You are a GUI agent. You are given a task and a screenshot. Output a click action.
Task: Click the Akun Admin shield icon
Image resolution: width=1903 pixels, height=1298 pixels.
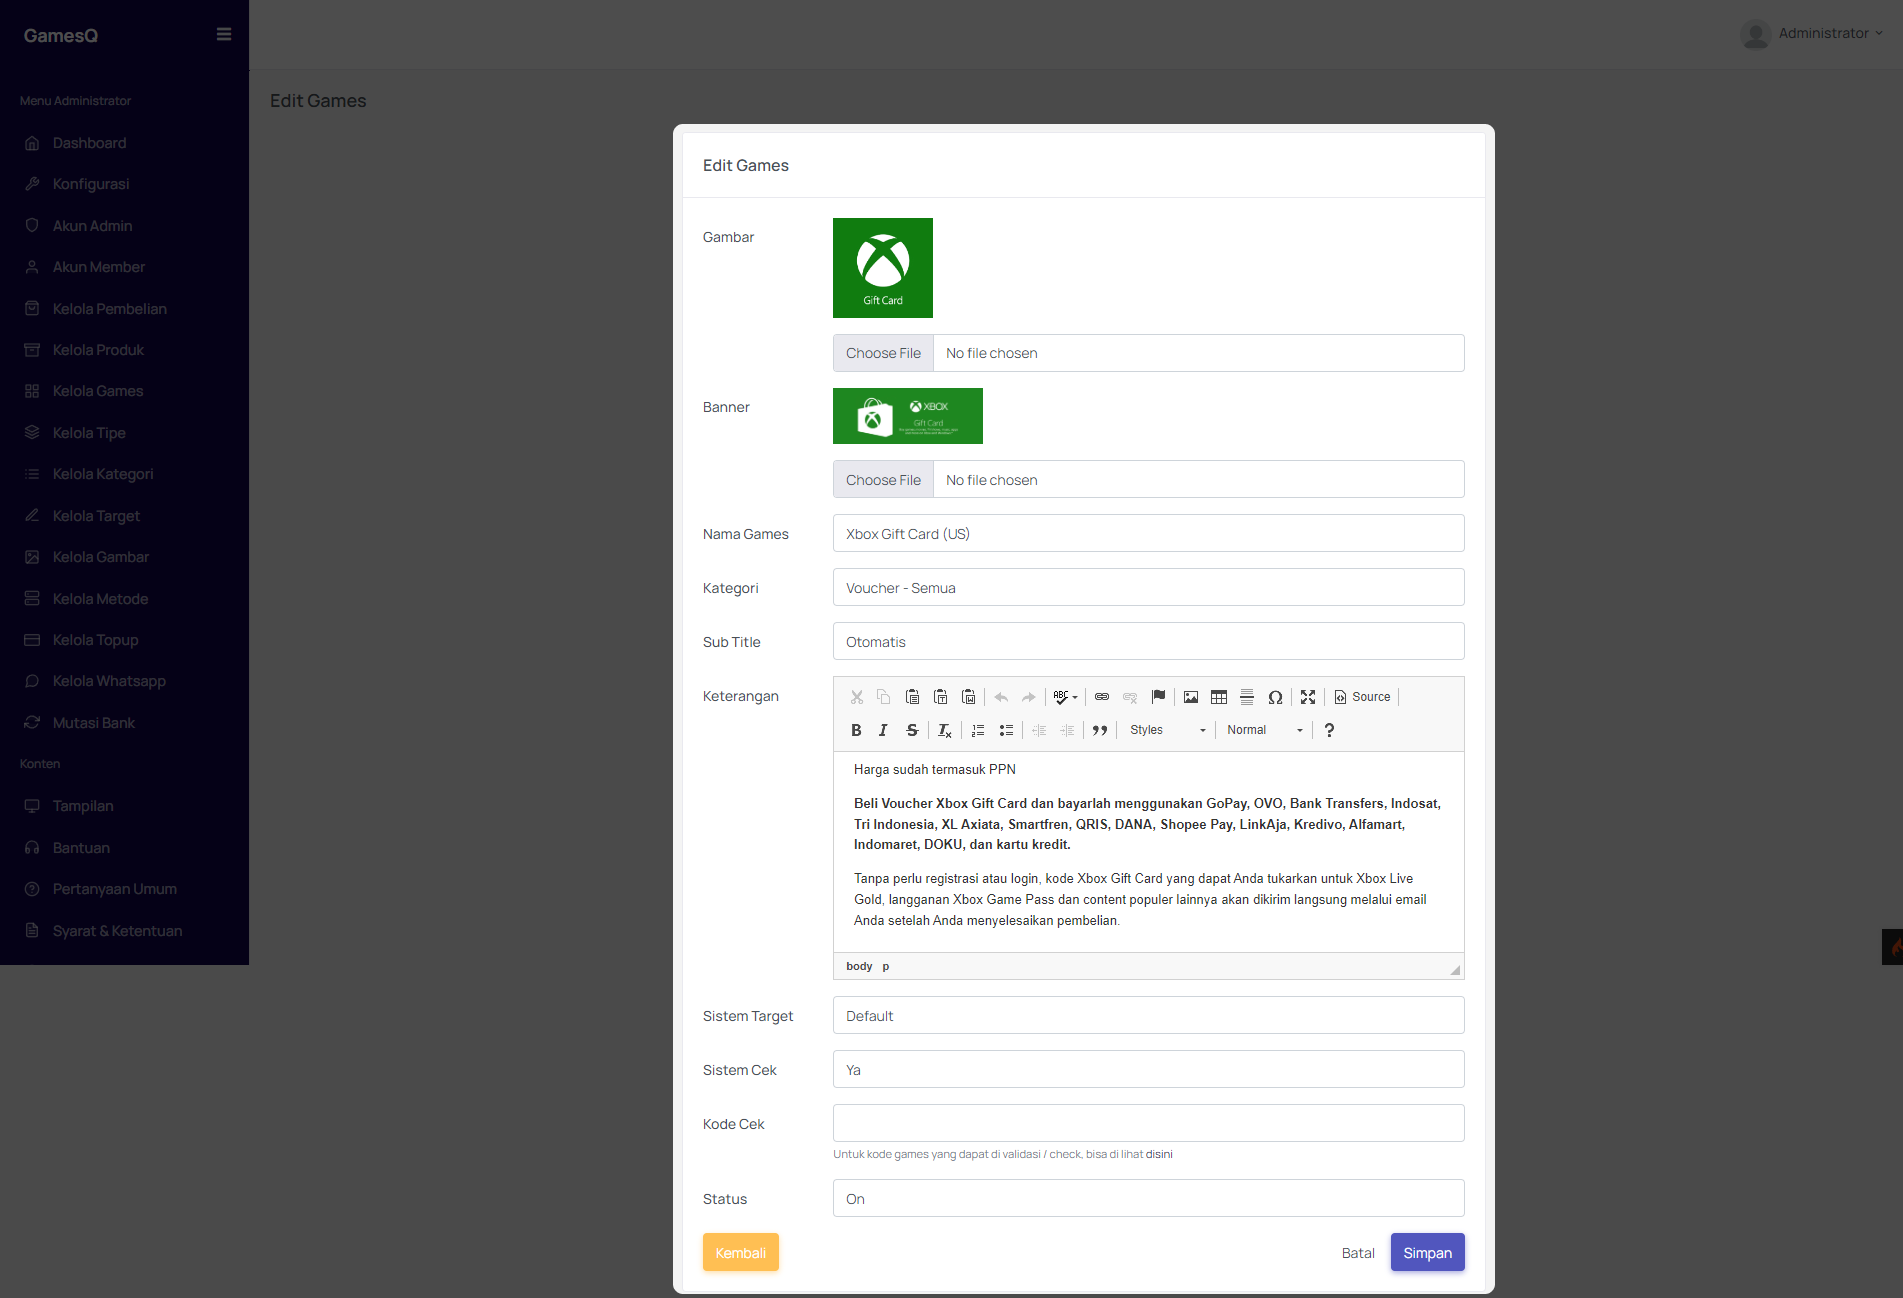tap(32, 226)
